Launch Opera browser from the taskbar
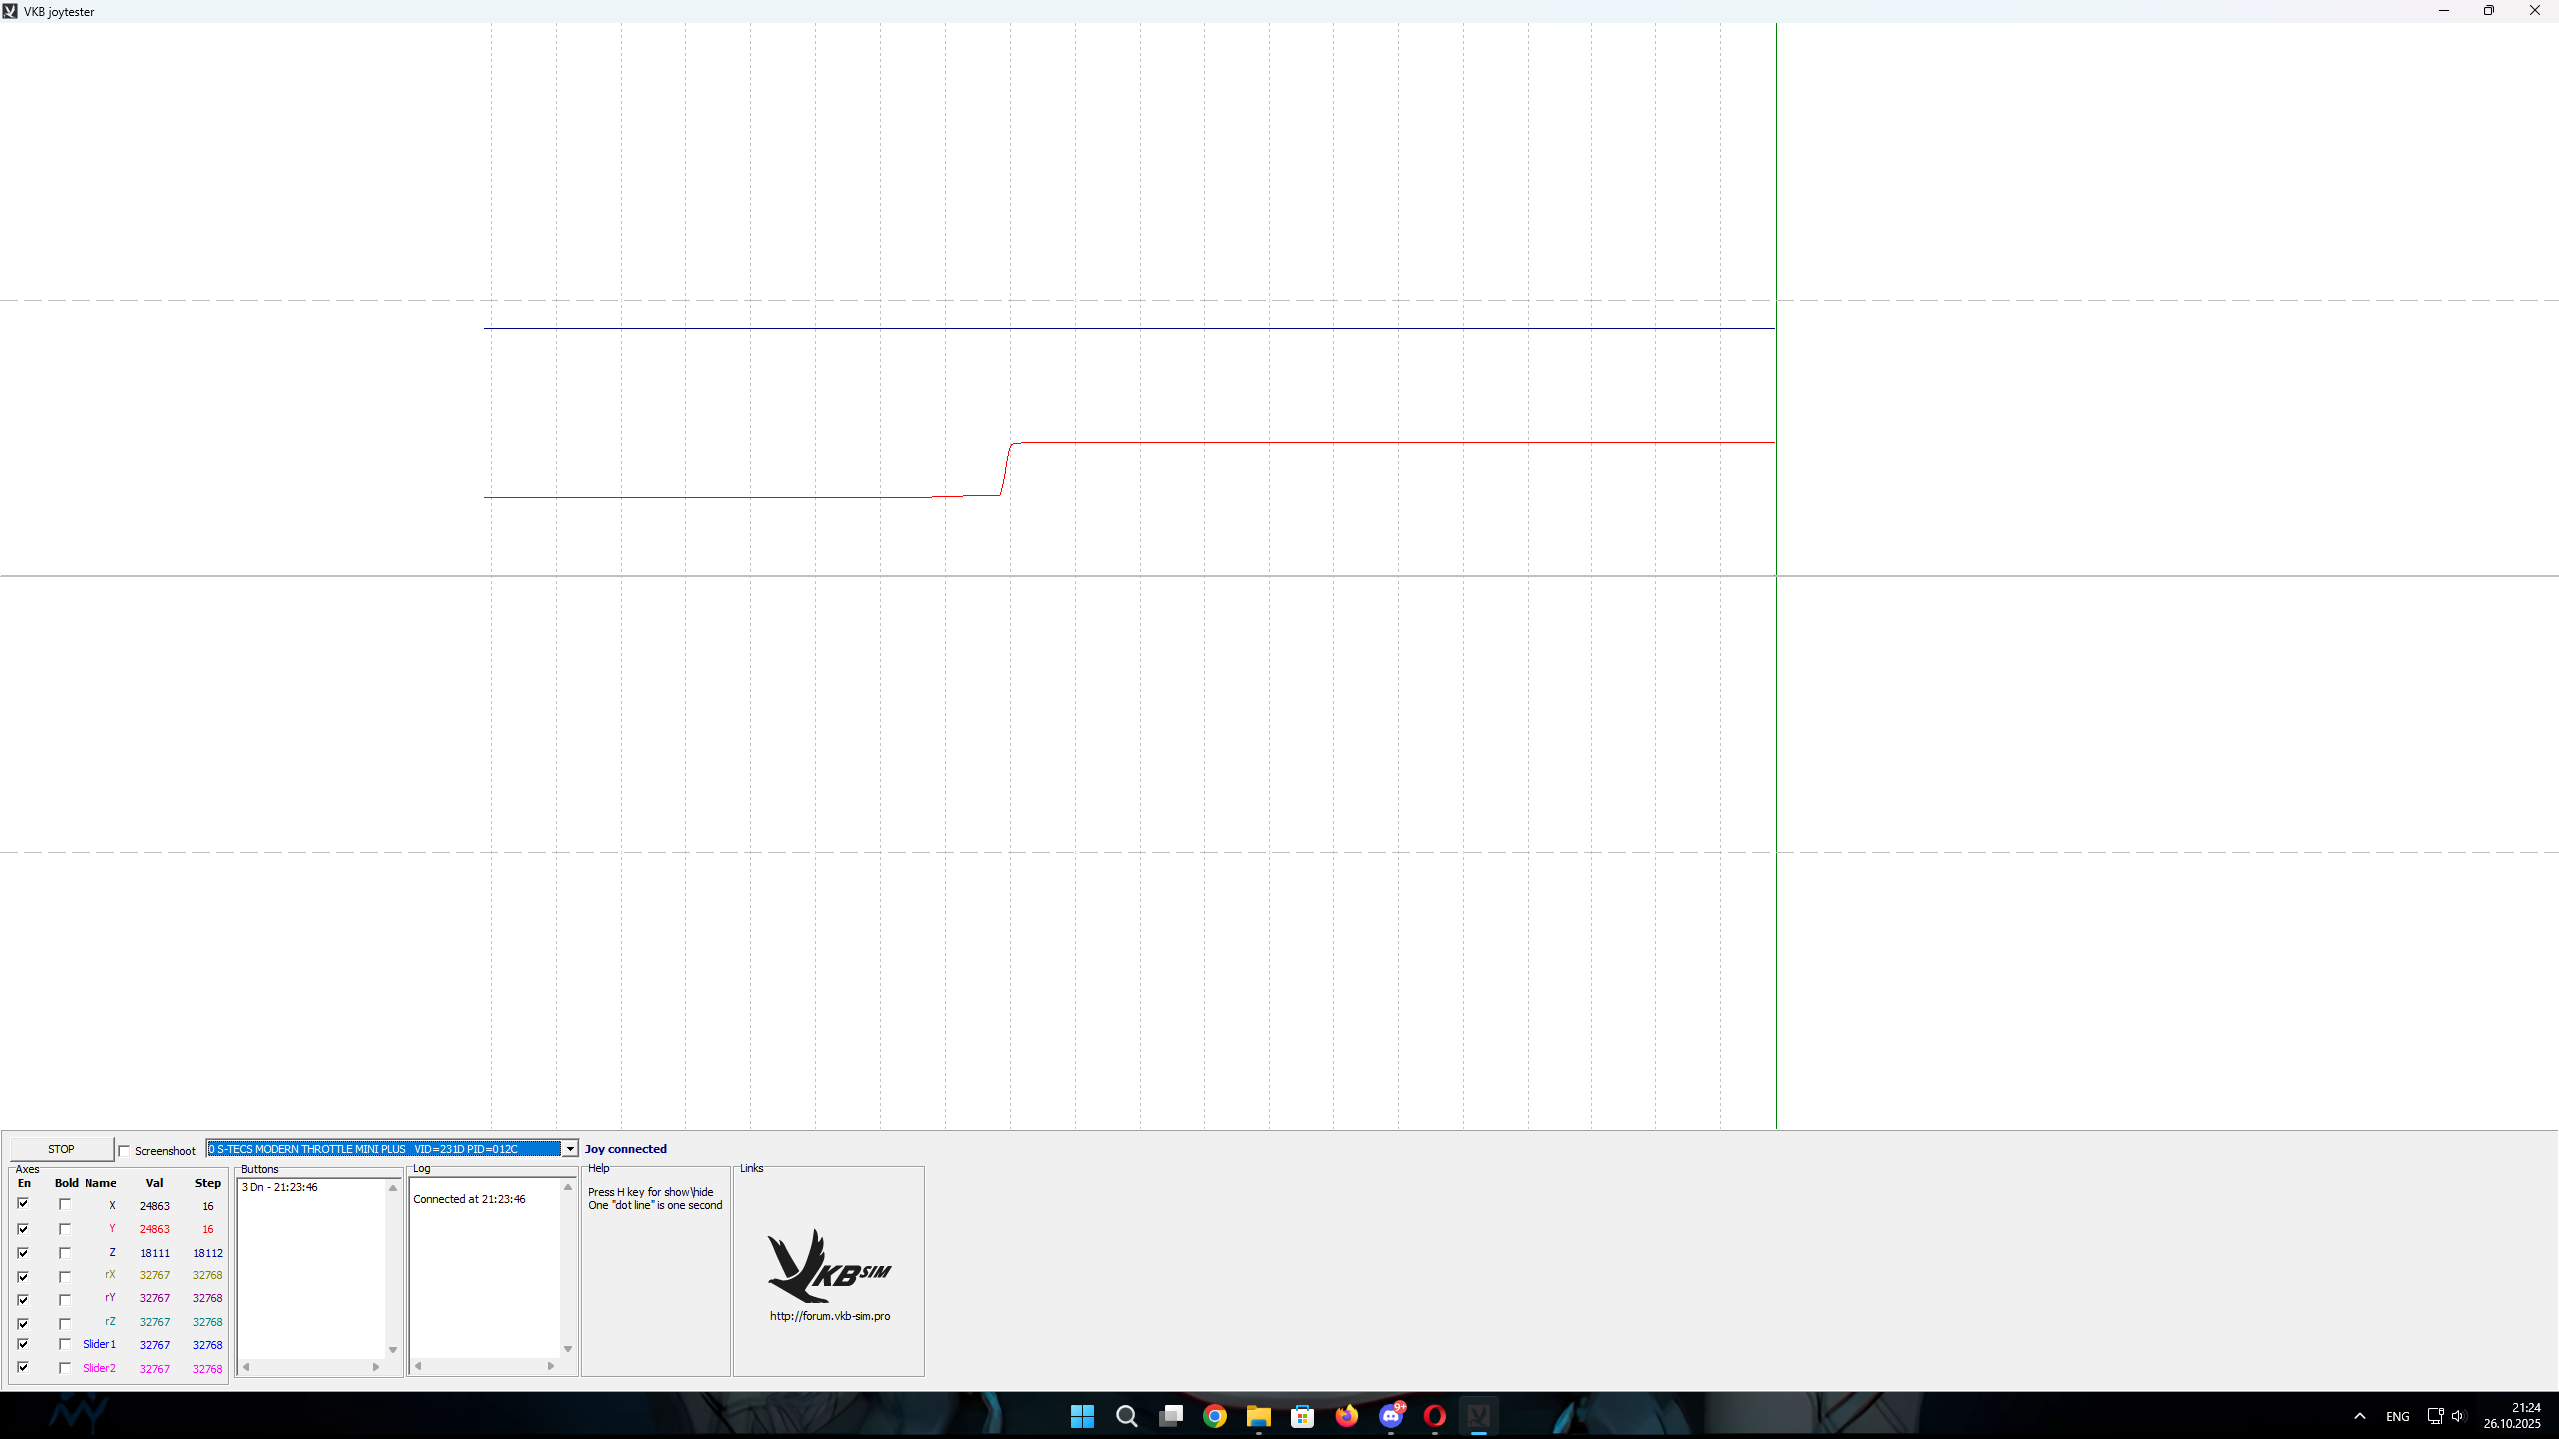This screenshot has width=2559, height=1439. [x=1434, y=1416]
